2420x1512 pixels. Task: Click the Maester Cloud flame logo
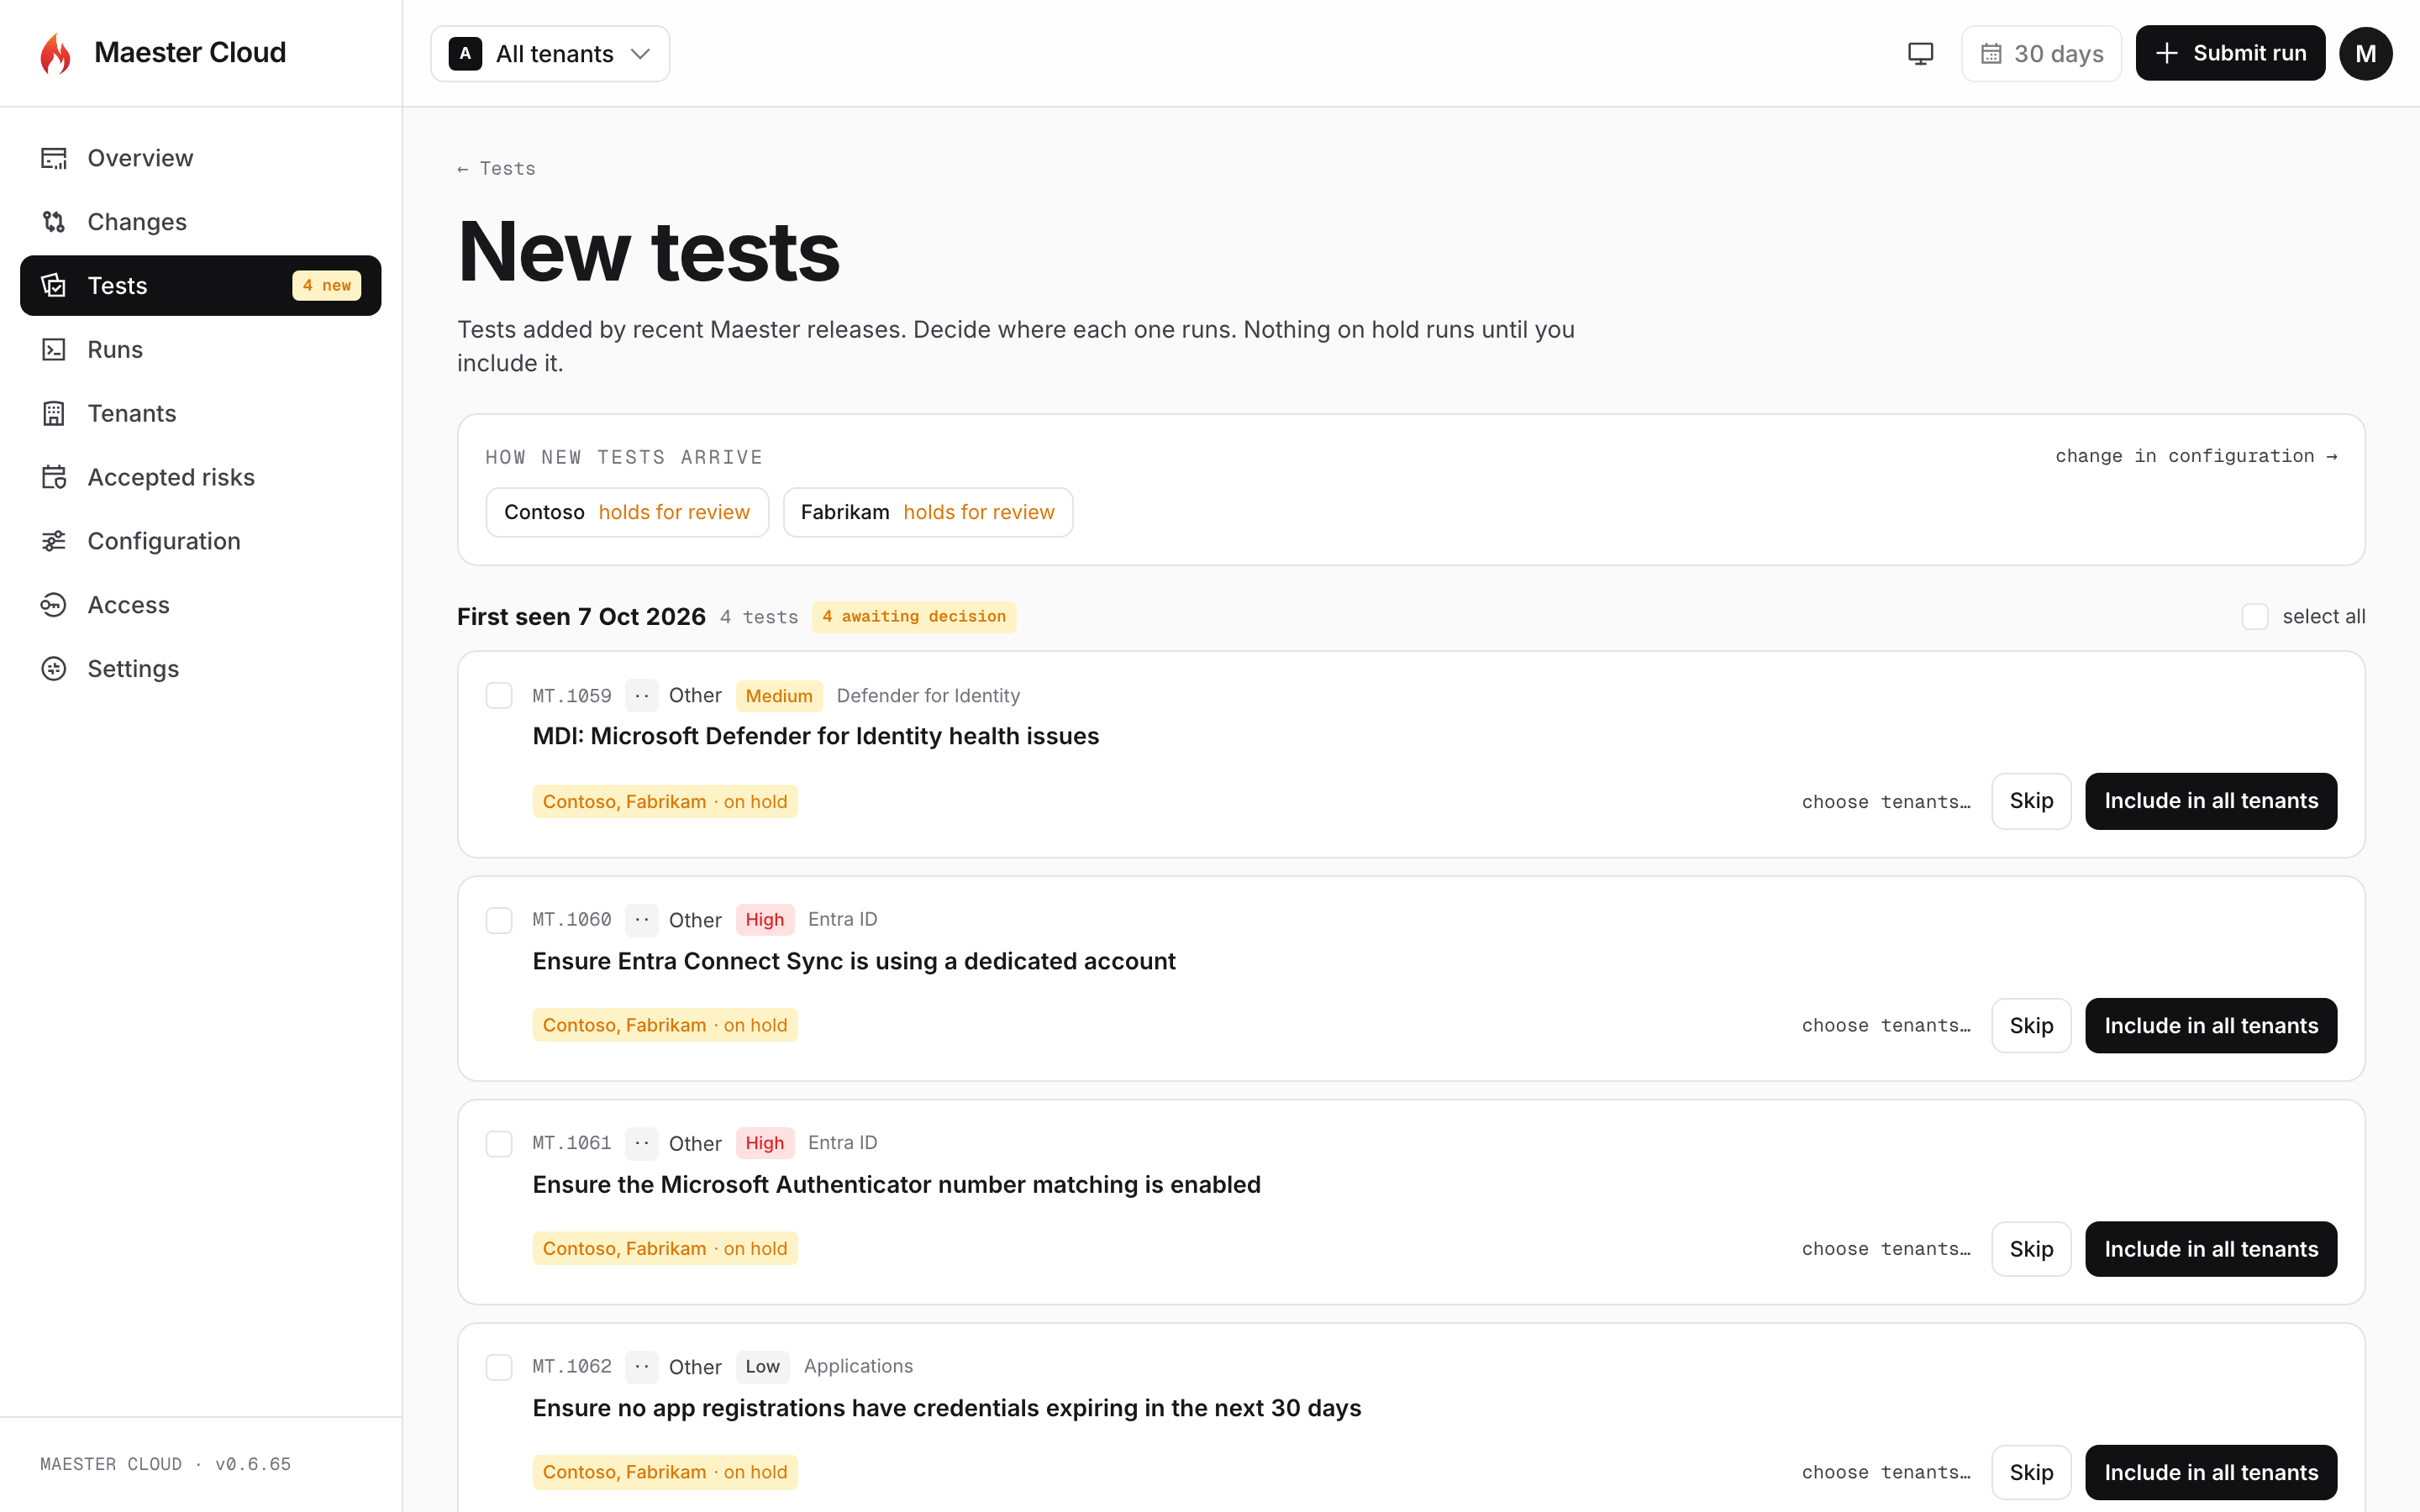(x=56, y=53)
